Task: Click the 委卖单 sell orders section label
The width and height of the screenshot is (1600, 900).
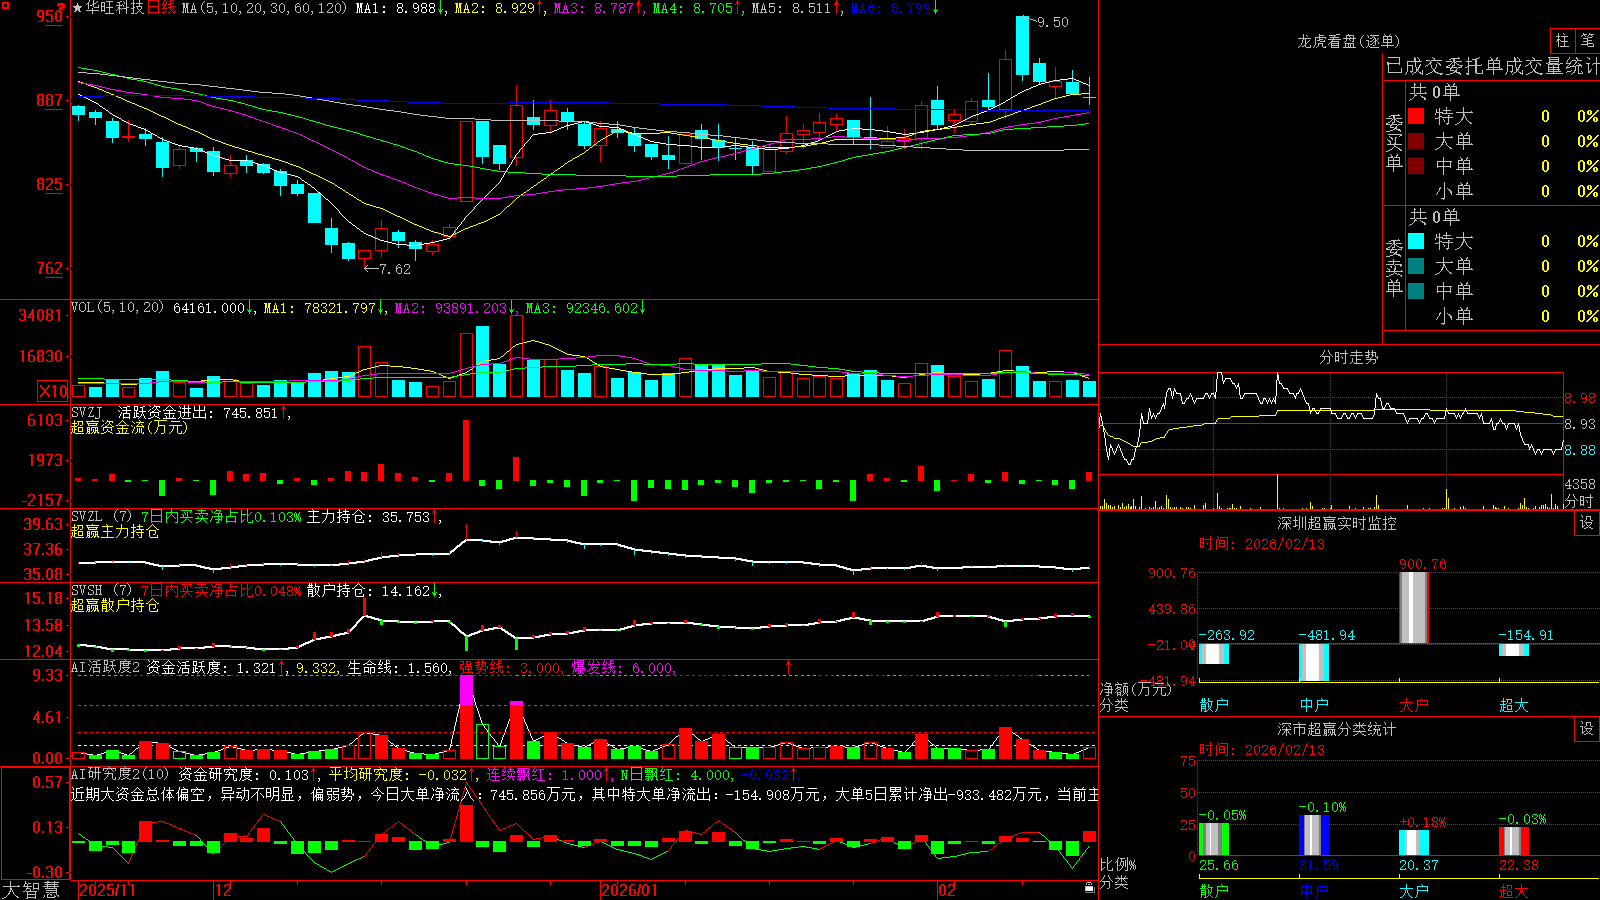Action: [x=1394, y=267]
